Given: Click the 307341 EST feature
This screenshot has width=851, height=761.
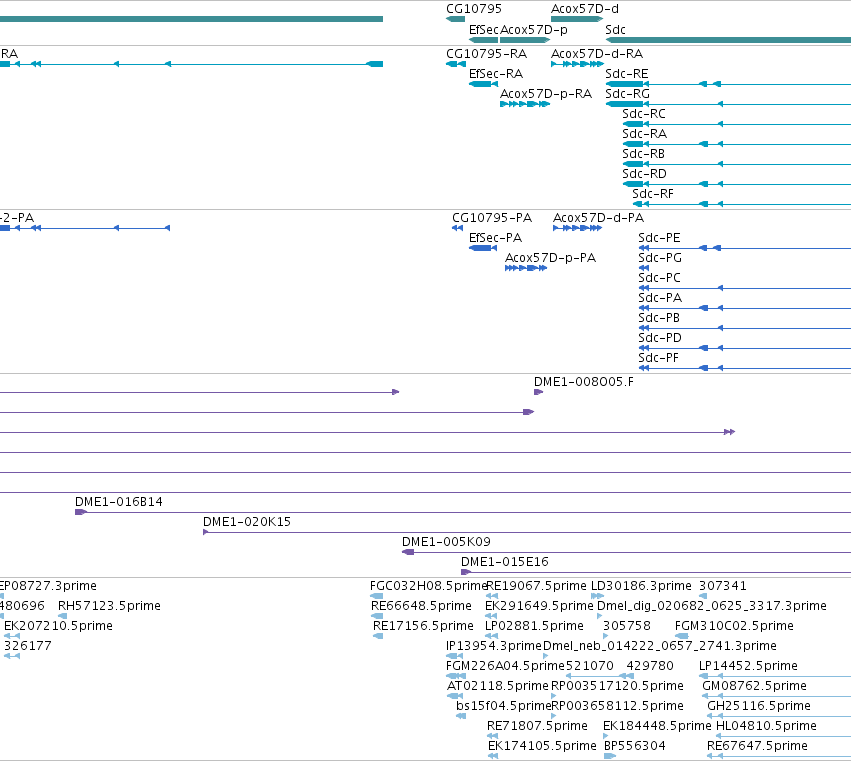Looking at the screenshot, I should [703, 596].
